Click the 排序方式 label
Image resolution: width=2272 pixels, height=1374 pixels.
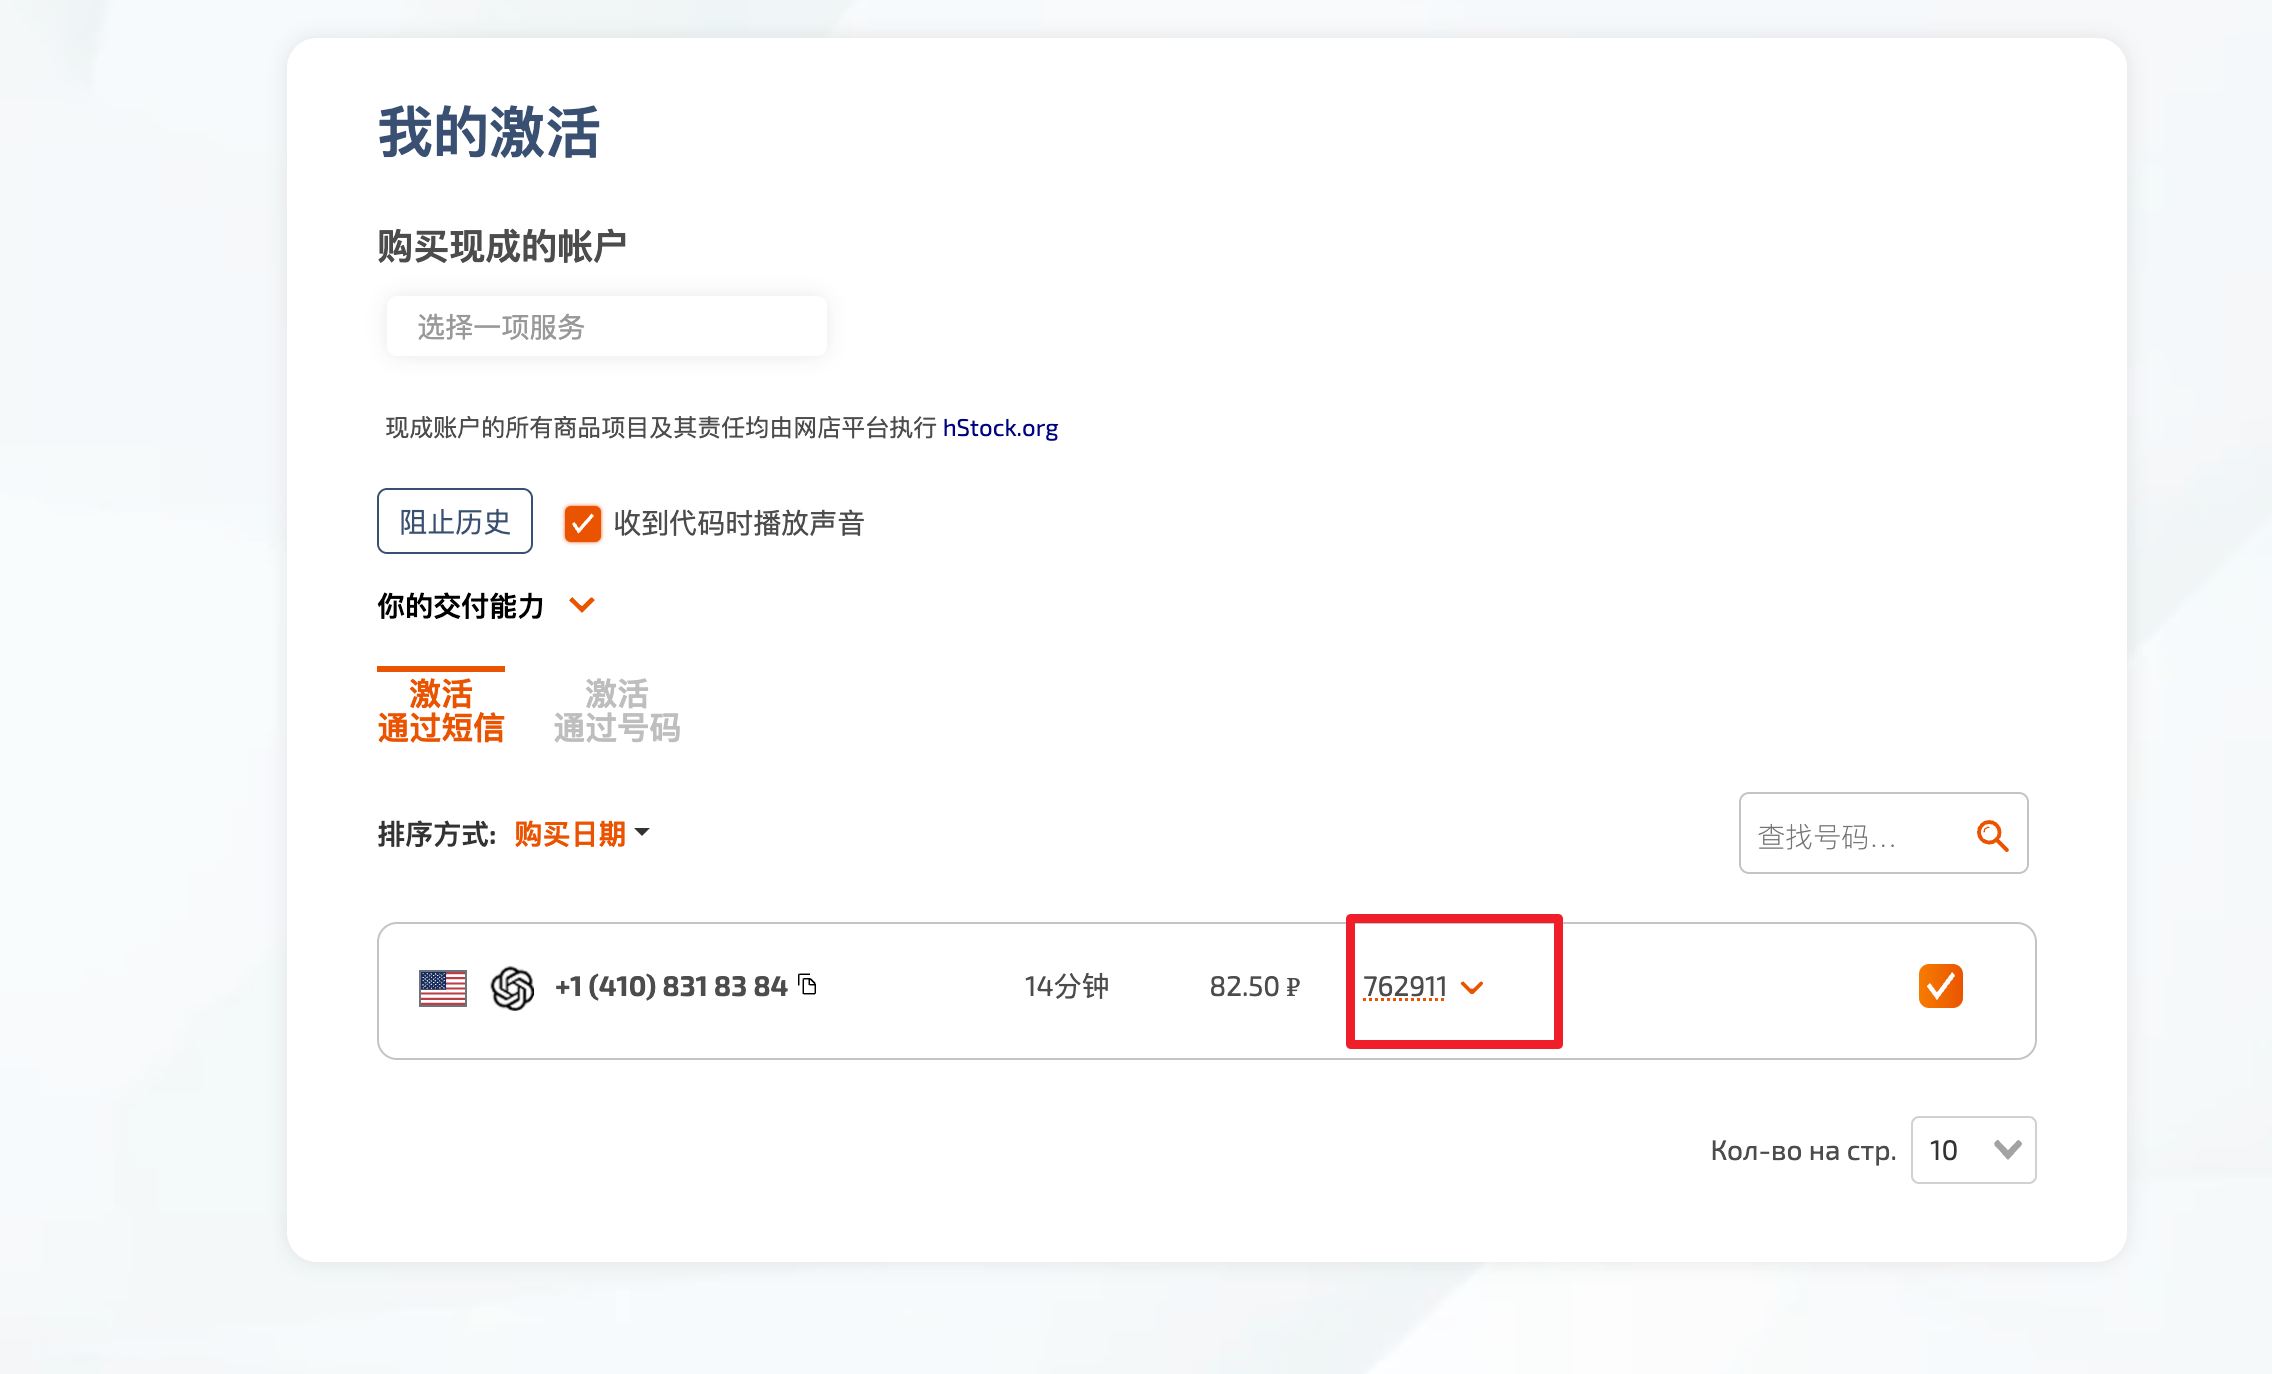click(436, 834)
